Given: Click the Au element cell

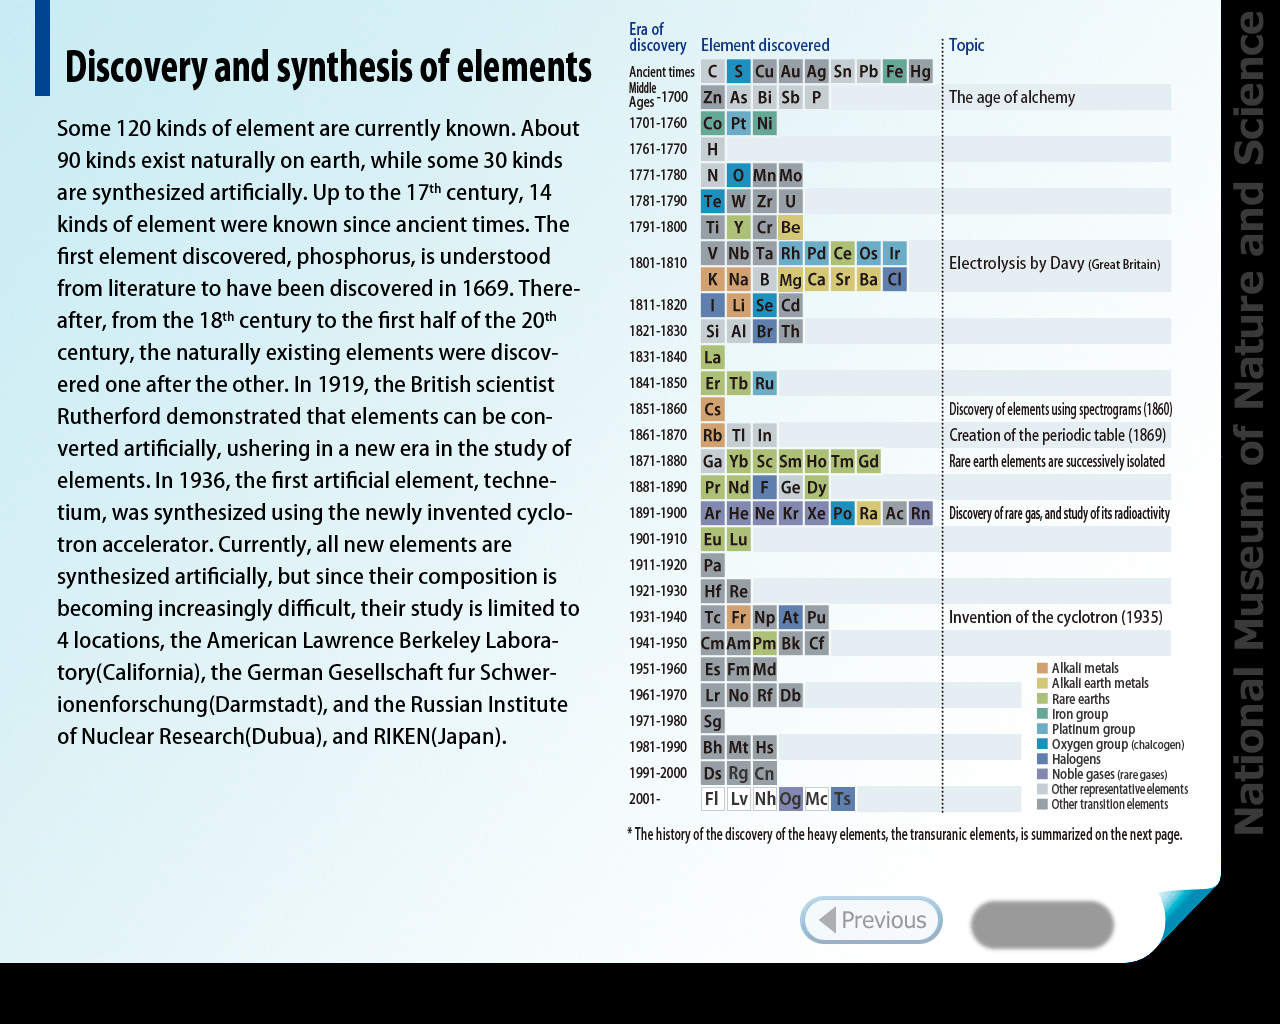Looking at the screenshot, I should pos(790,71).
